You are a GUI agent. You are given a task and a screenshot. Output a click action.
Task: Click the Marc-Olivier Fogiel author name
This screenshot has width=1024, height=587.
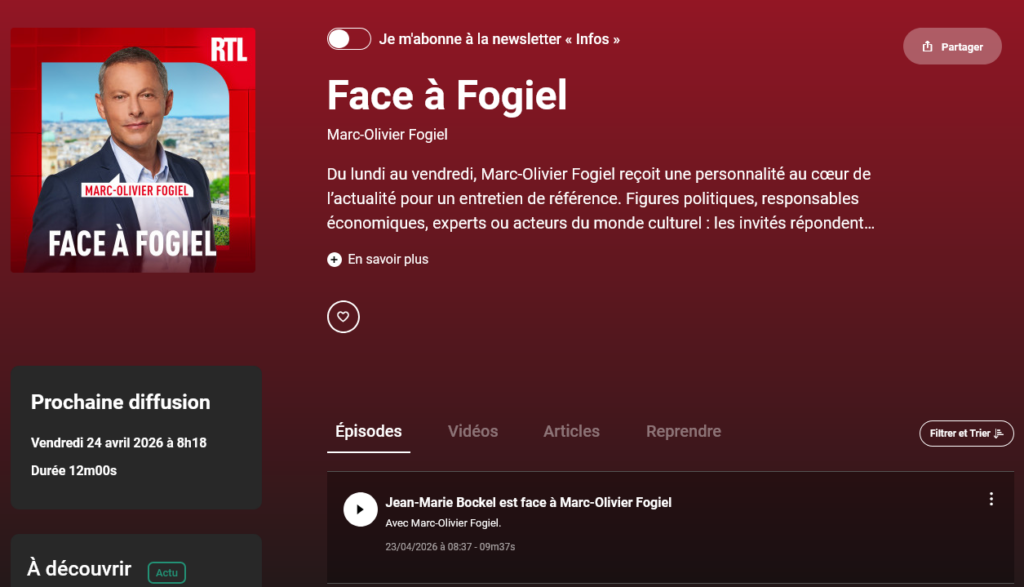coord(387,135)
